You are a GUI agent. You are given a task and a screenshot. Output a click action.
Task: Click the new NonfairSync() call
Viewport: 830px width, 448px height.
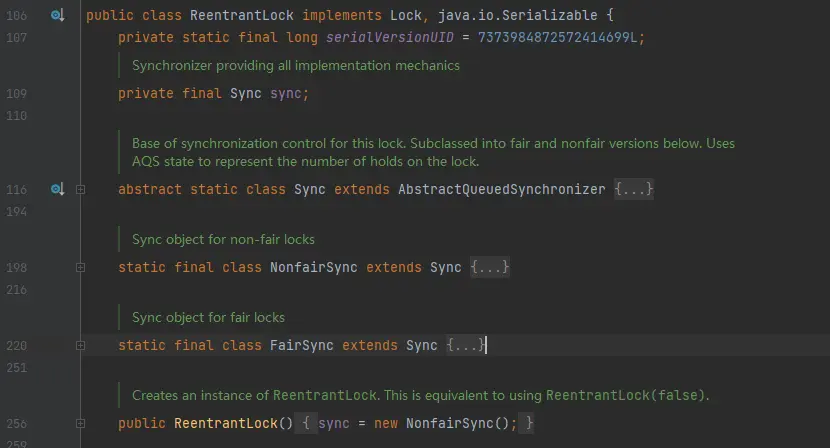coord(441,423)
